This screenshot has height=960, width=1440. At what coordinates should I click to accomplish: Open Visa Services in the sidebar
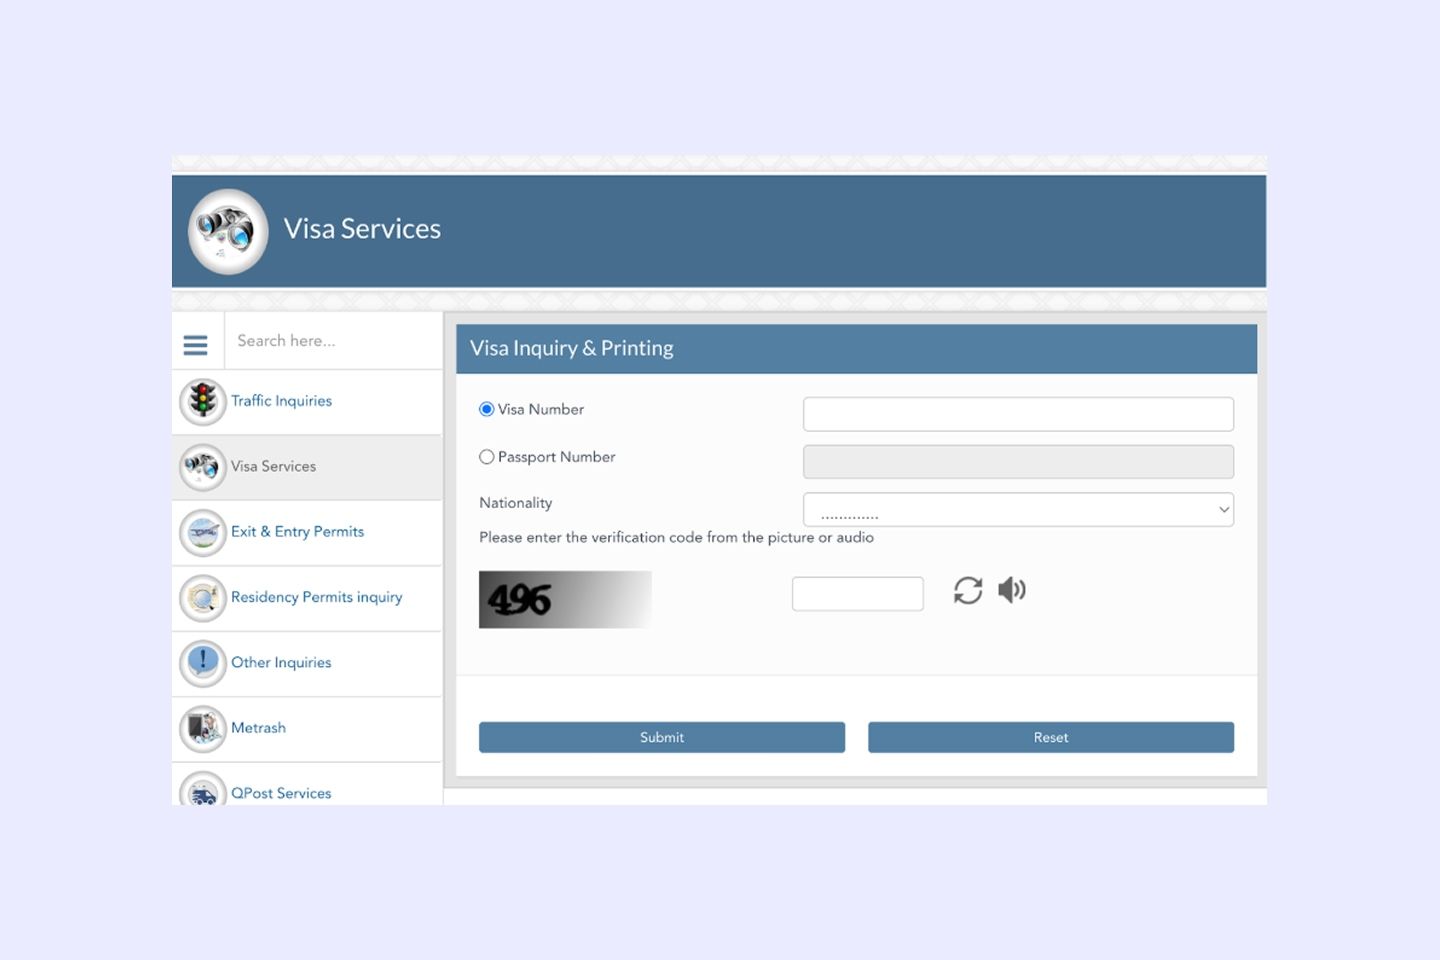[x=273, y=467]
